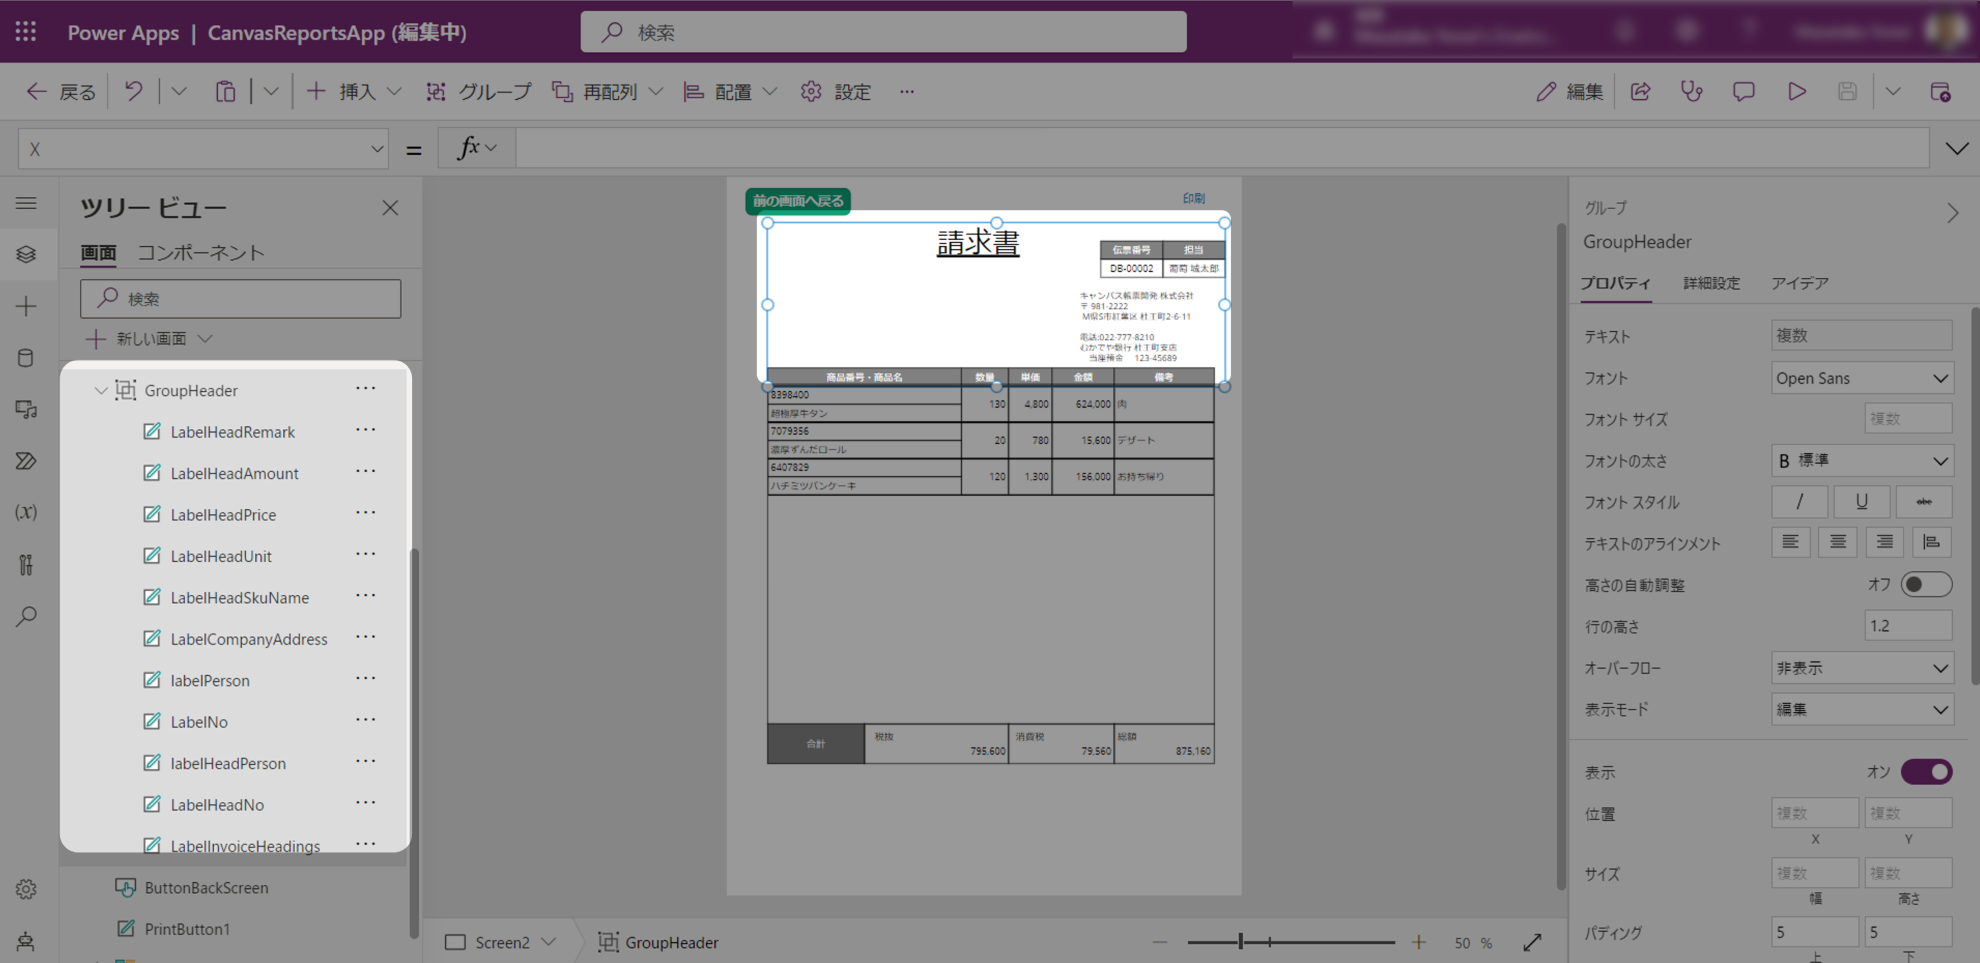Click the search magnifier in left rail
Viewport: 1980px width, 963px height.
[x=27, y=616]
